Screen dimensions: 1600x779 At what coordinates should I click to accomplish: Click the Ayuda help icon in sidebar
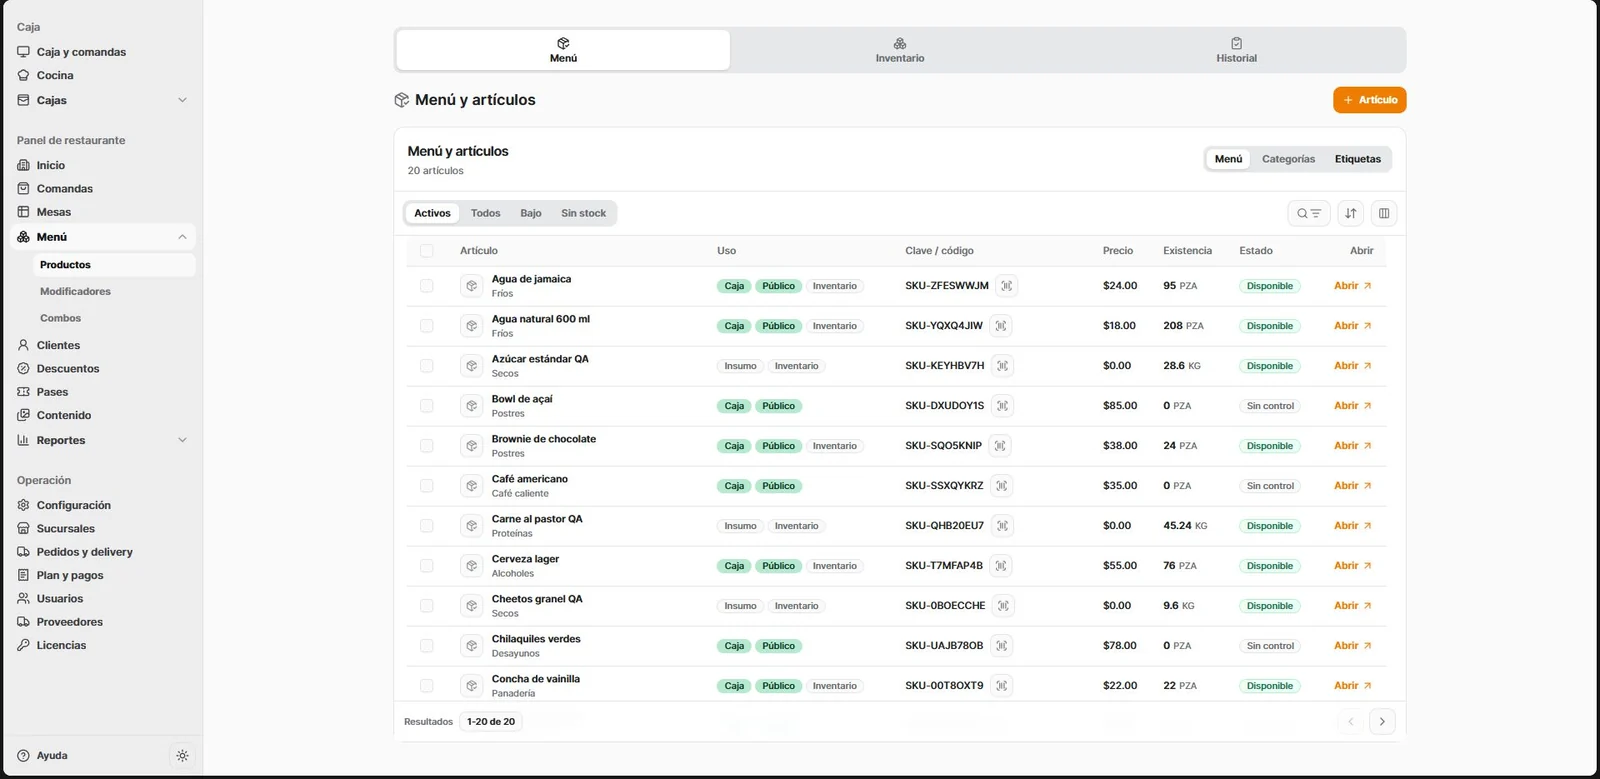[x=24, y=756]
